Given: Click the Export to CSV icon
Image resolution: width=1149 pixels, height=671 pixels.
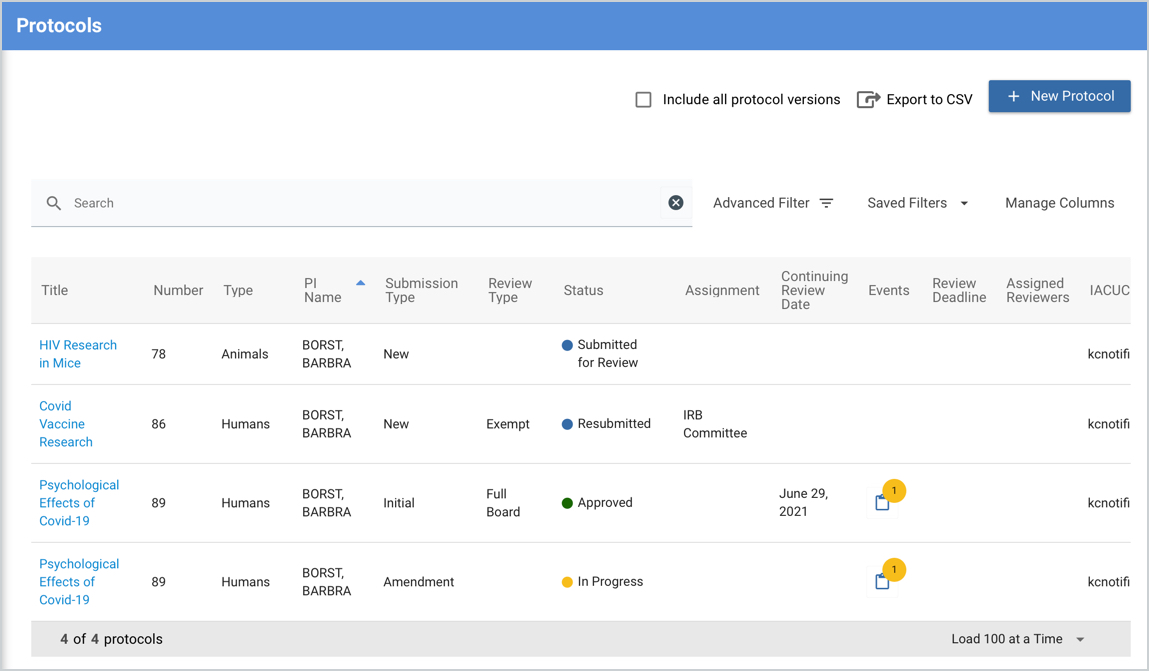Looking at the screenshot, I should 868,99.
